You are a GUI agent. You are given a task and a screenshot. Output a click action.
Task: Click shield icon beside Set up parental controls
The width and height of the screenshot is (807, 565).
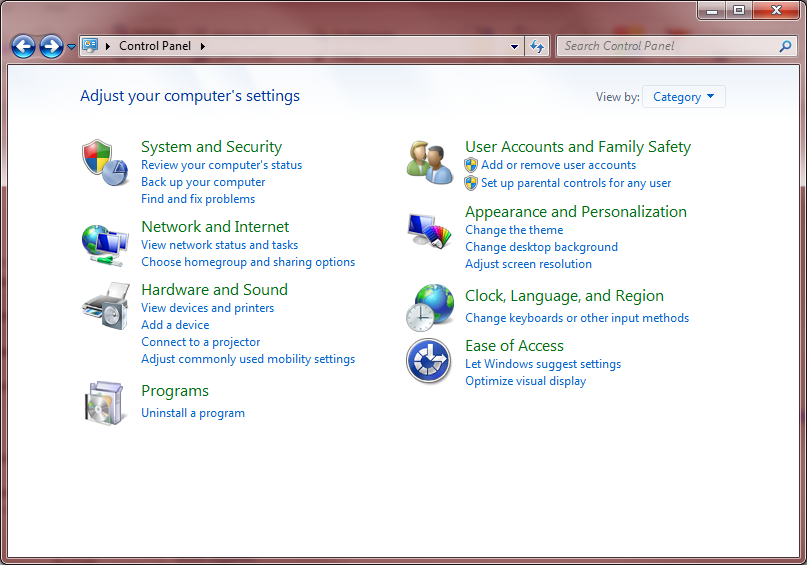coord(470,183)
